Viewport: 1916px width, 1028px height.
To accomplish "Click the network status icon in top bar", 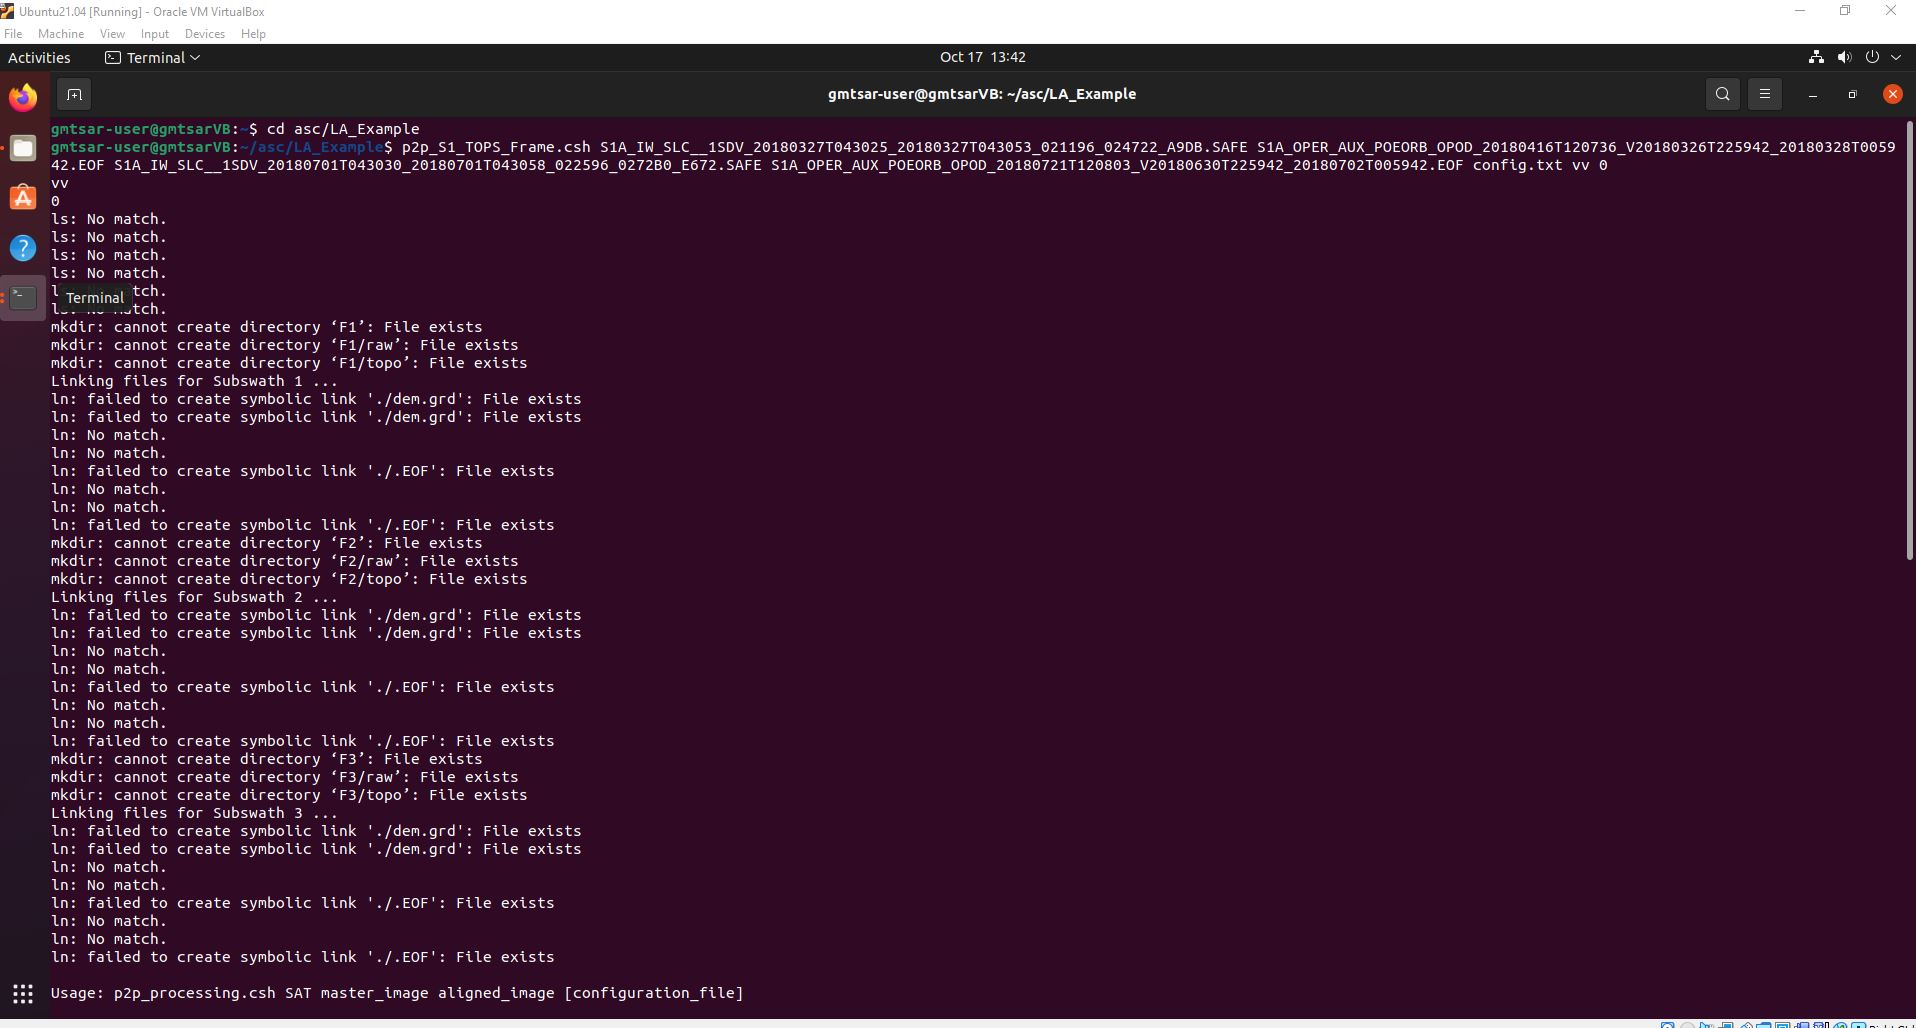I will (1816, 57).
